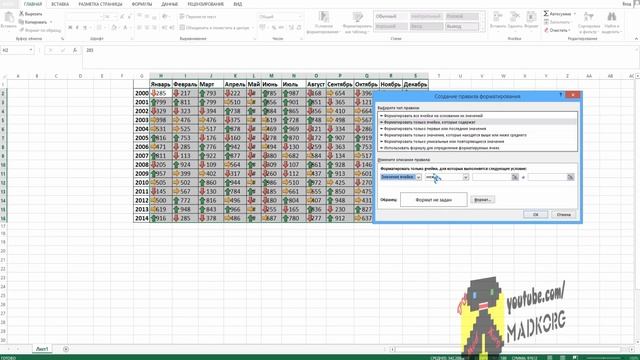Click the second value input field in dialog
Screen dimensions: 640x360
point(547,177)
